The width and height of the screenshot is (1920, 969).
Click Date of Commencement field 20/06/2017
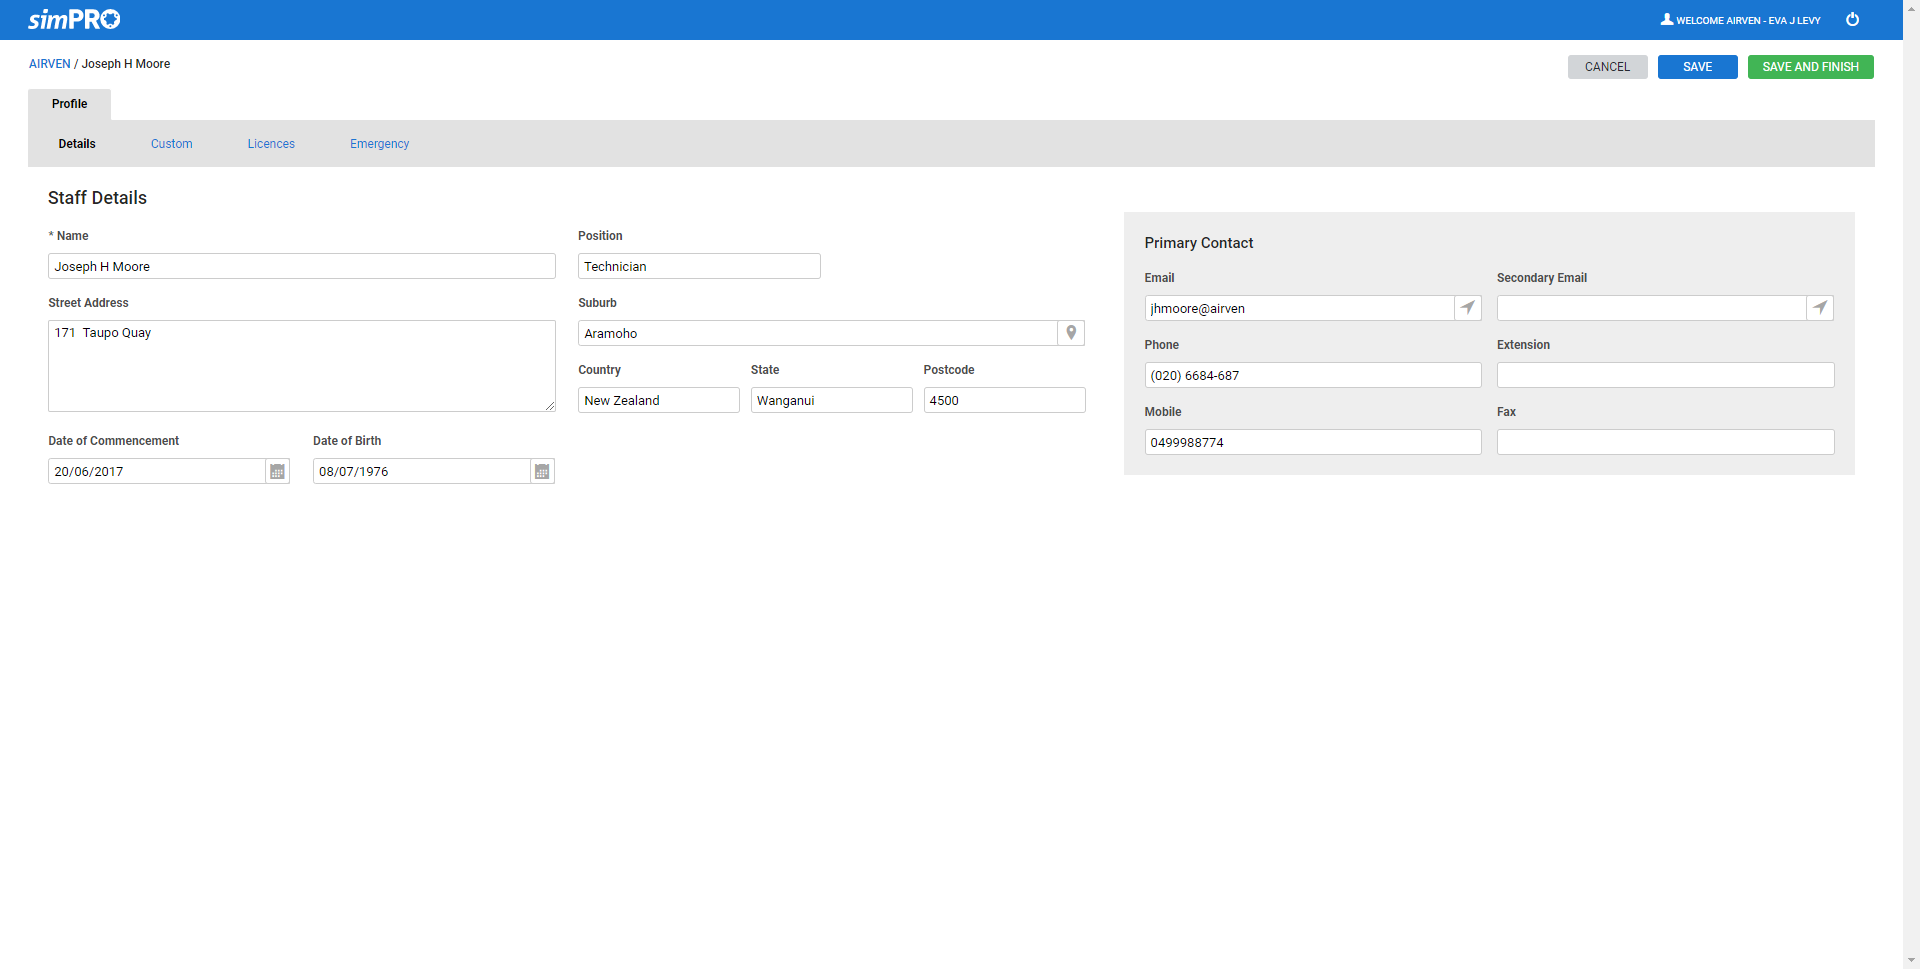[157, 471]
